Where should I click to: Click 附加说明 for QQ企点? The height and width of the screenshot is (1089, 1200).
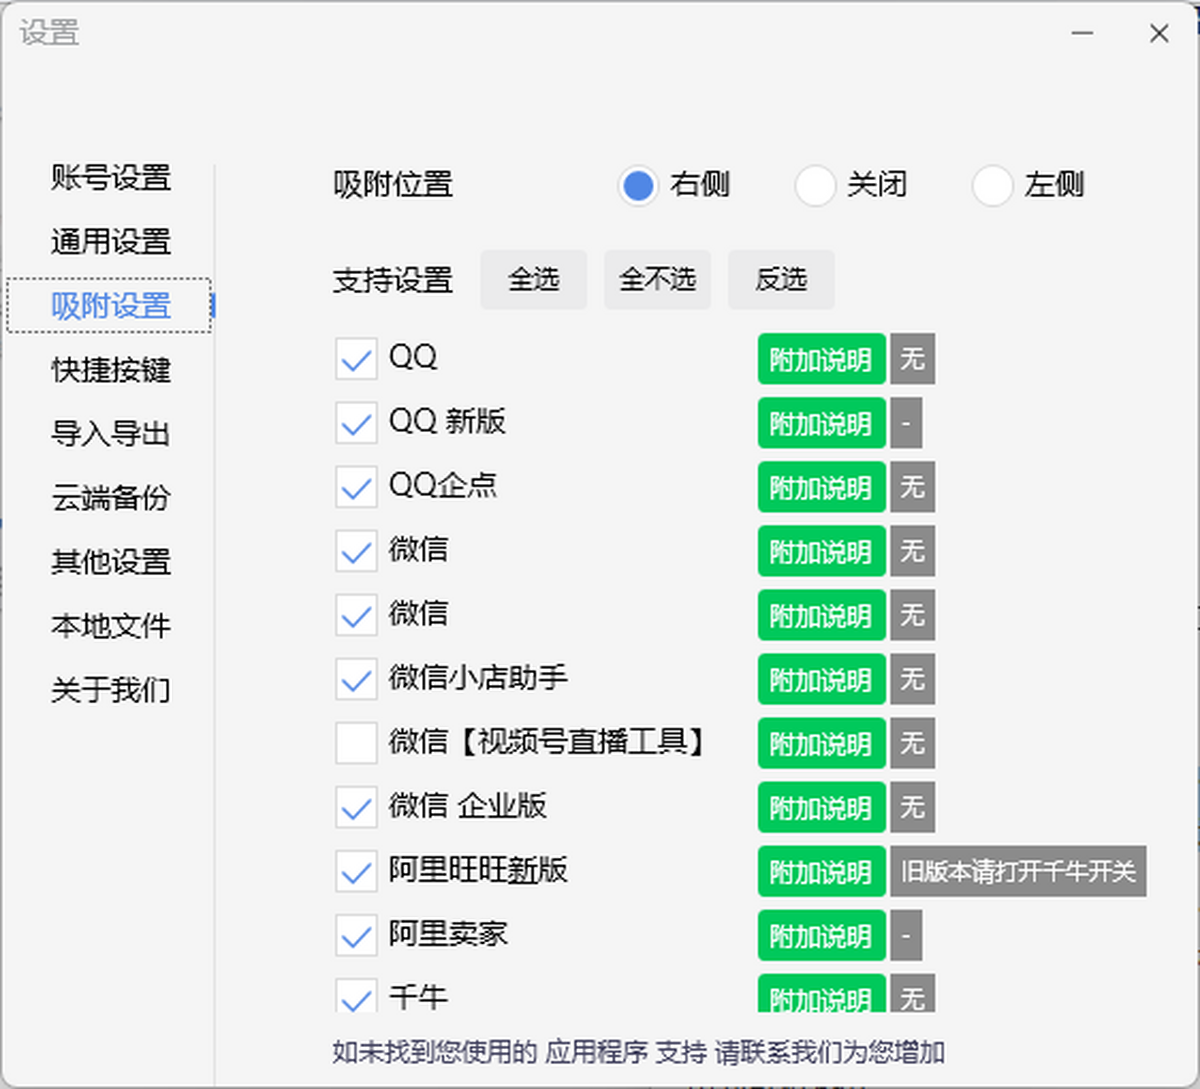[821, 487]
